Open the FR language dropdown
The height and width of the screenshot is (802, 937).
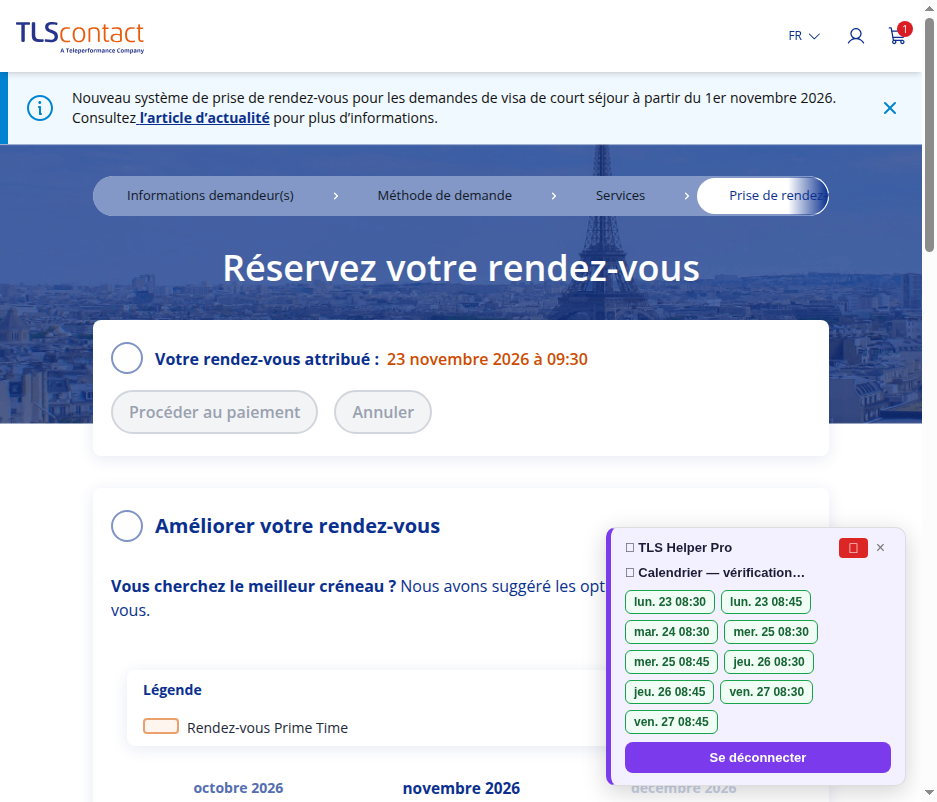pos(804,36)
